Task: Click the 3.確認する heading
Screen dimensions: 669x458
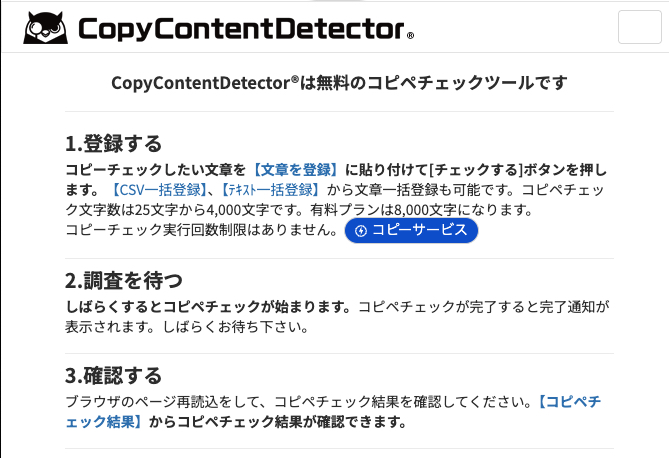Action: [113, 376]
